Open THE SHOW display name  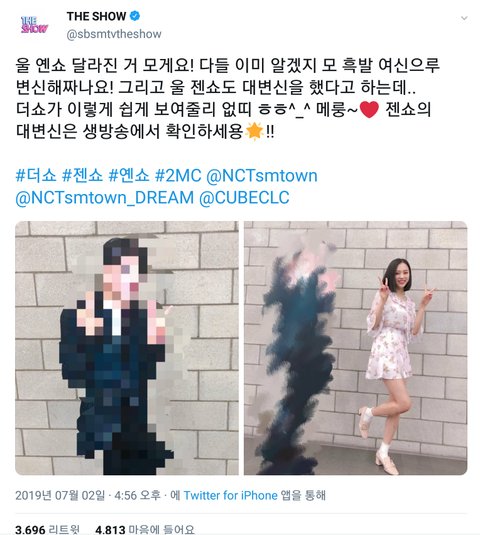coord(96,16)
